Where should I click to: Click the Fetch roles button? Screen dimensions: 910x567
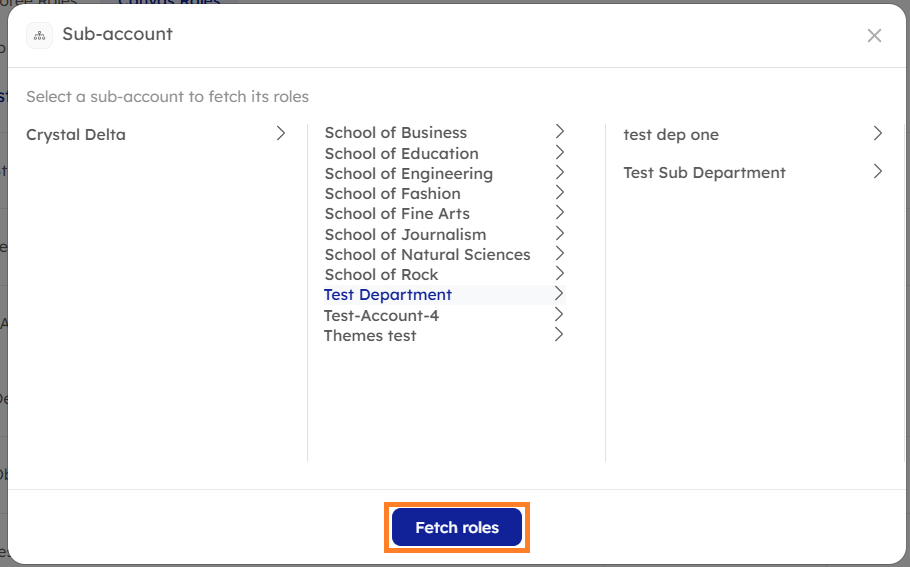point(457,528)
